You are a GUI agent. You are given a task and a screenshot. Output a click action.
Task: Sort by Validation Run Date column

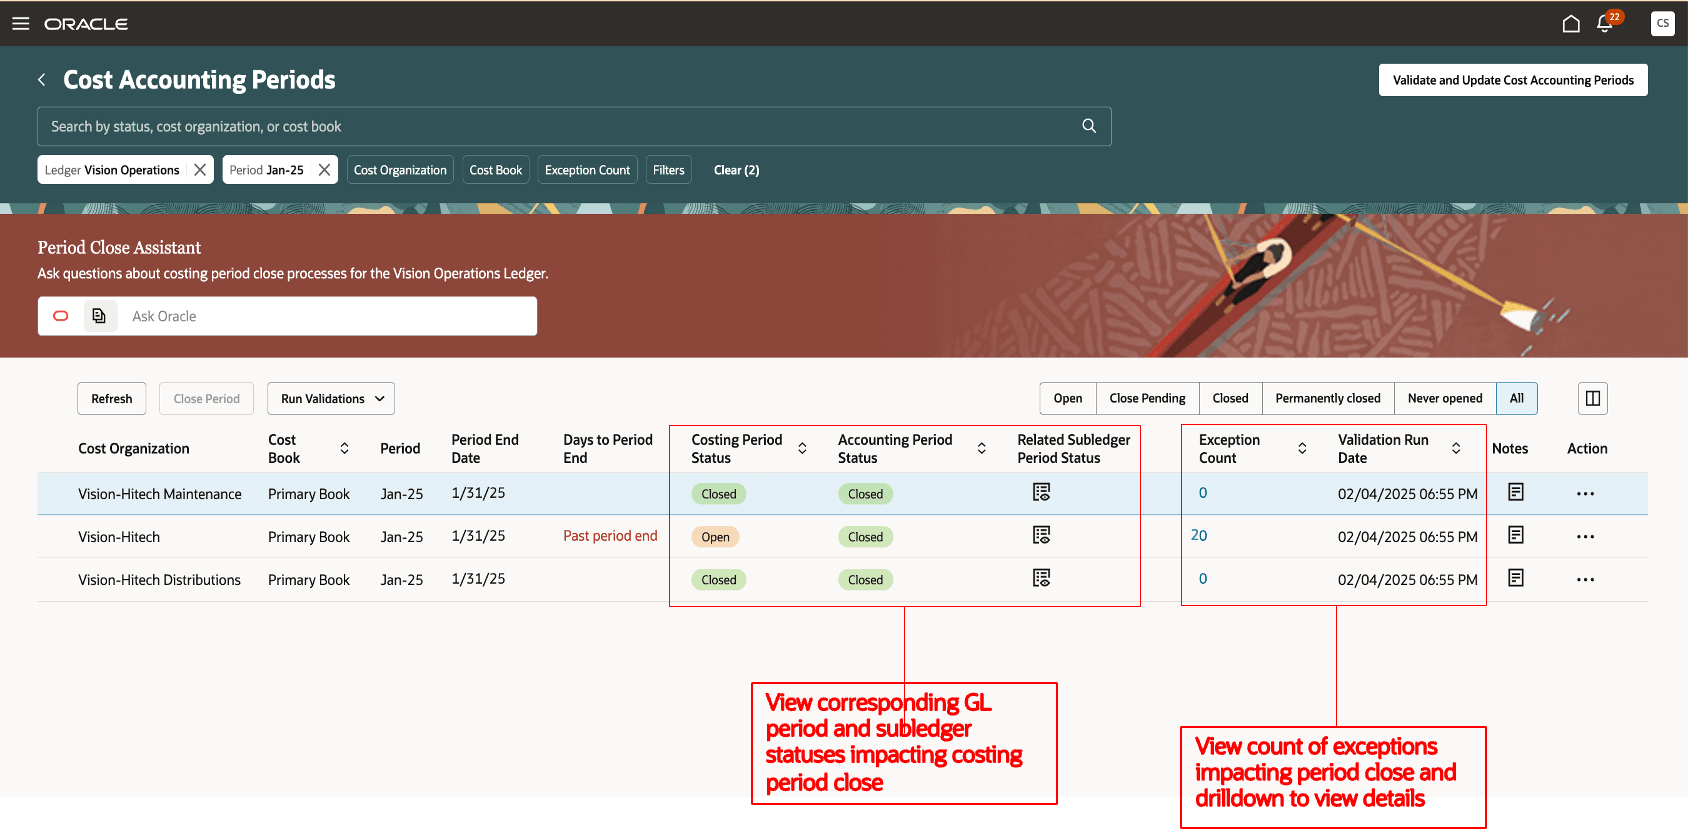tap(1456, 449)
